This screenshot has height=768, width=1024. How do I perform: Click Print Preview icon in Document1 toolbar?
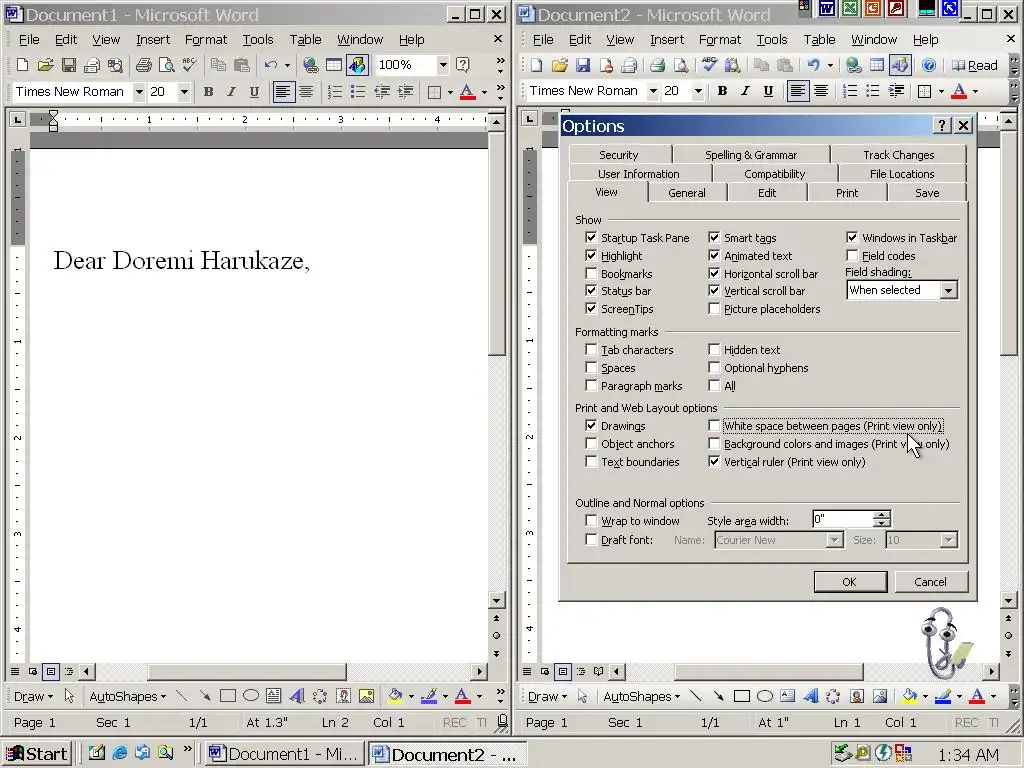(x=167, y=65)
